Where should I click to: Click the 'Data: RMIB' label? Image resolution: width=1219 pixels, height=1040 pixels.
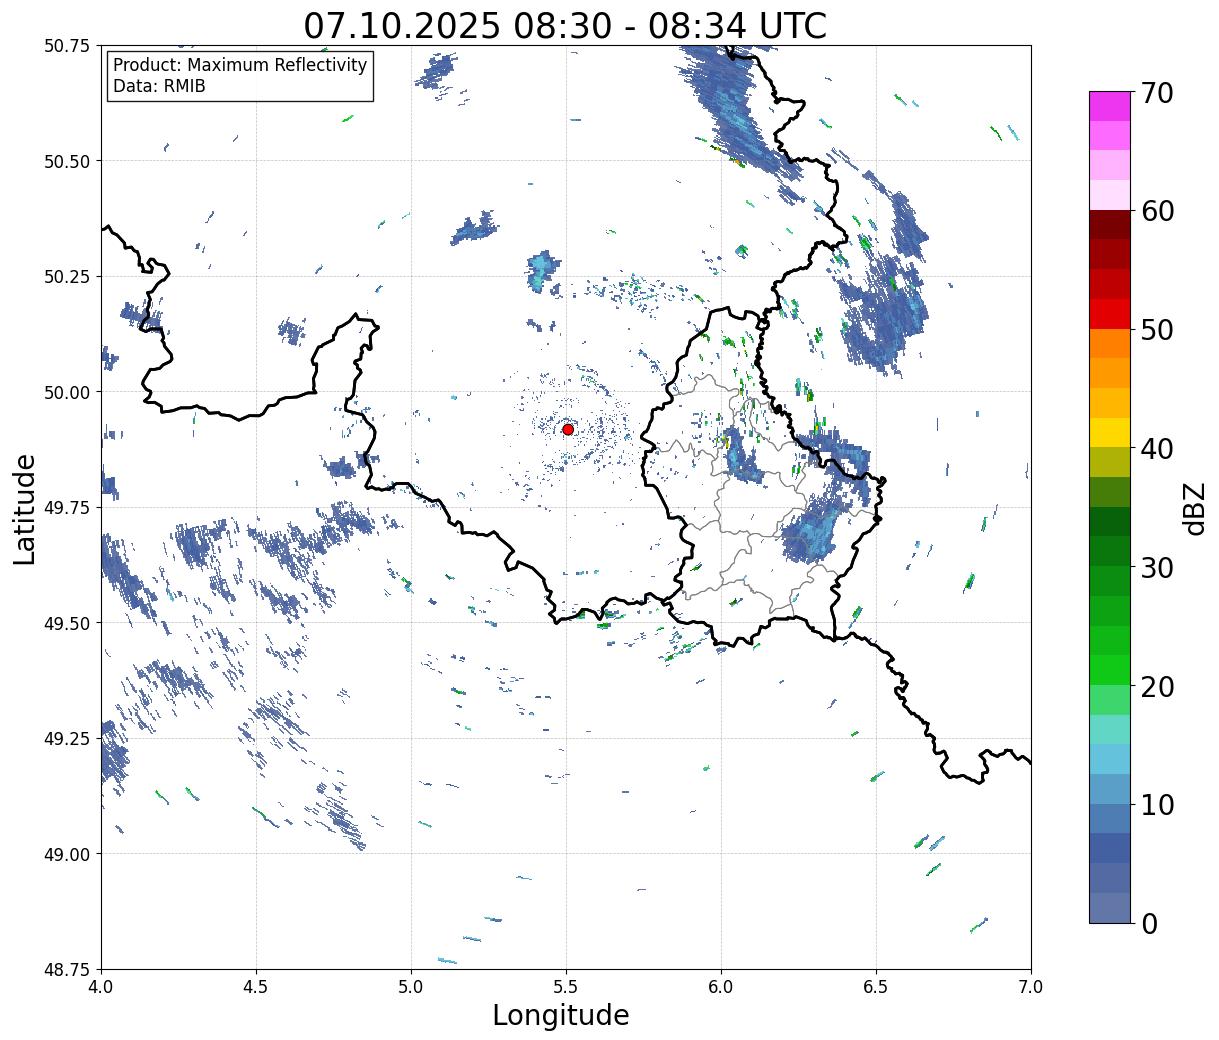[x=159, y=87]
